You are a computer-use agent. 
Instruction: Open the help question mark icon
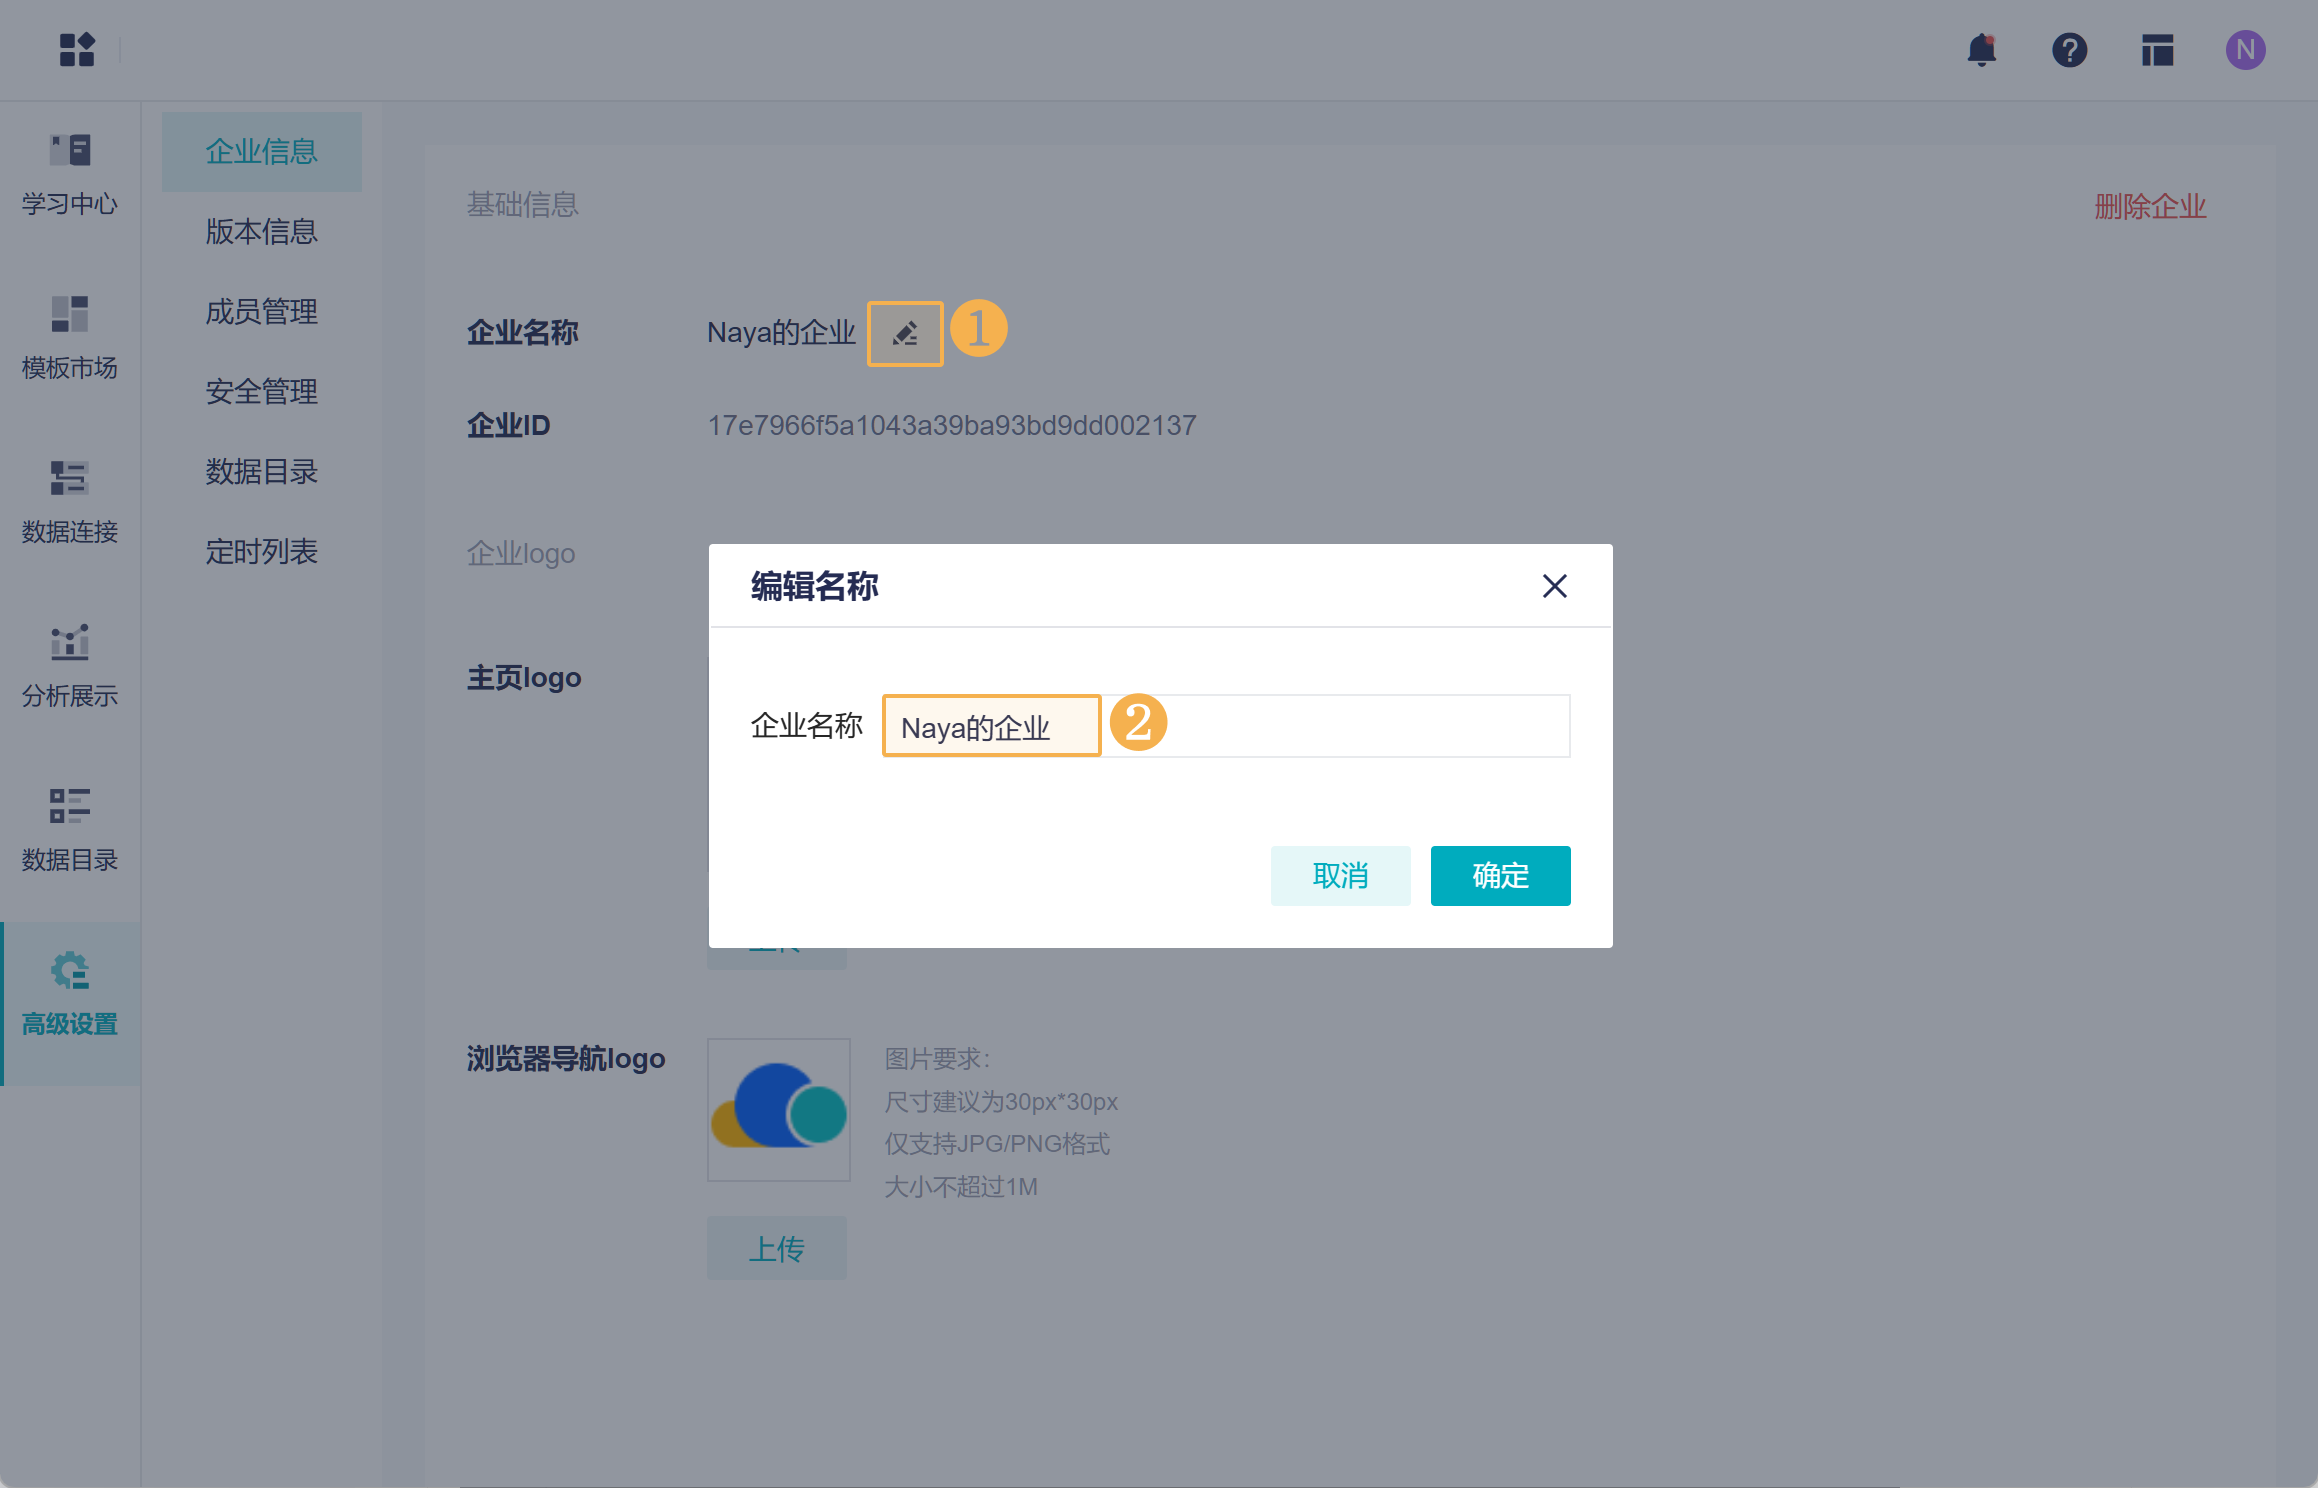(x=2069, y=50)
